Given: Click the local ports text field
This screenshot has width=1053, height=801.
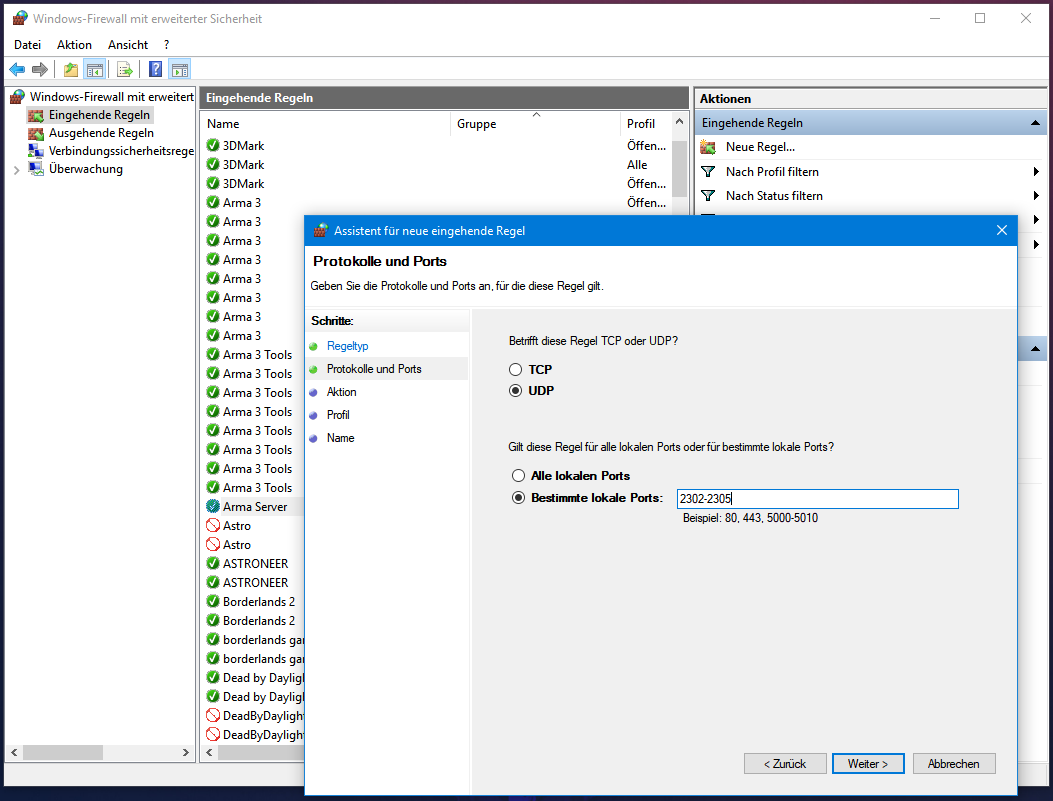Looking at the screenshot, I should [817, 498].
